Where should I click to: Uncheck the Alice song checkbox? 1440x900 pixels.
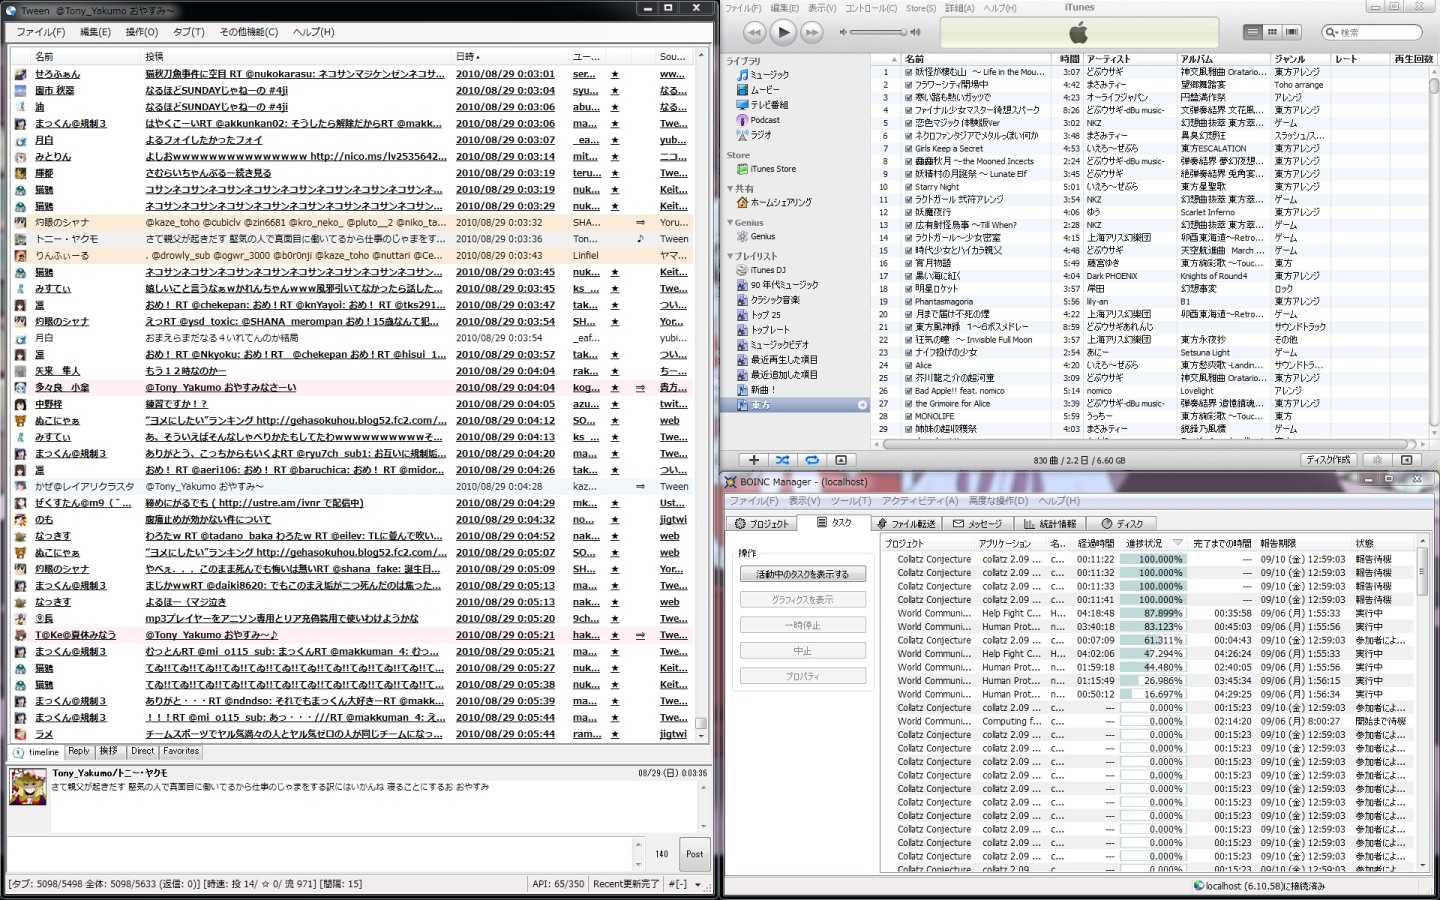point(909,366)
